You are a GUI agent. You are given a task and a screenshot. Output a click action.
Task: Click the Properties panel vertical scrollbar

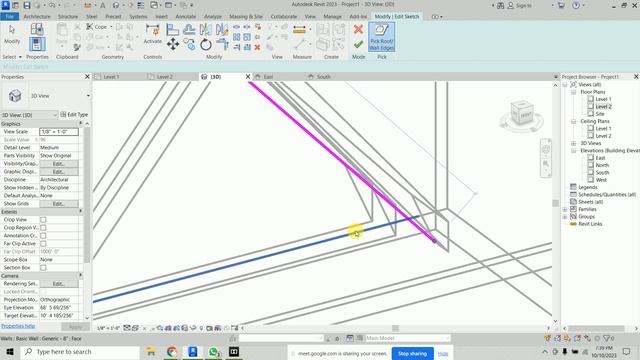[x=87, y=196]
